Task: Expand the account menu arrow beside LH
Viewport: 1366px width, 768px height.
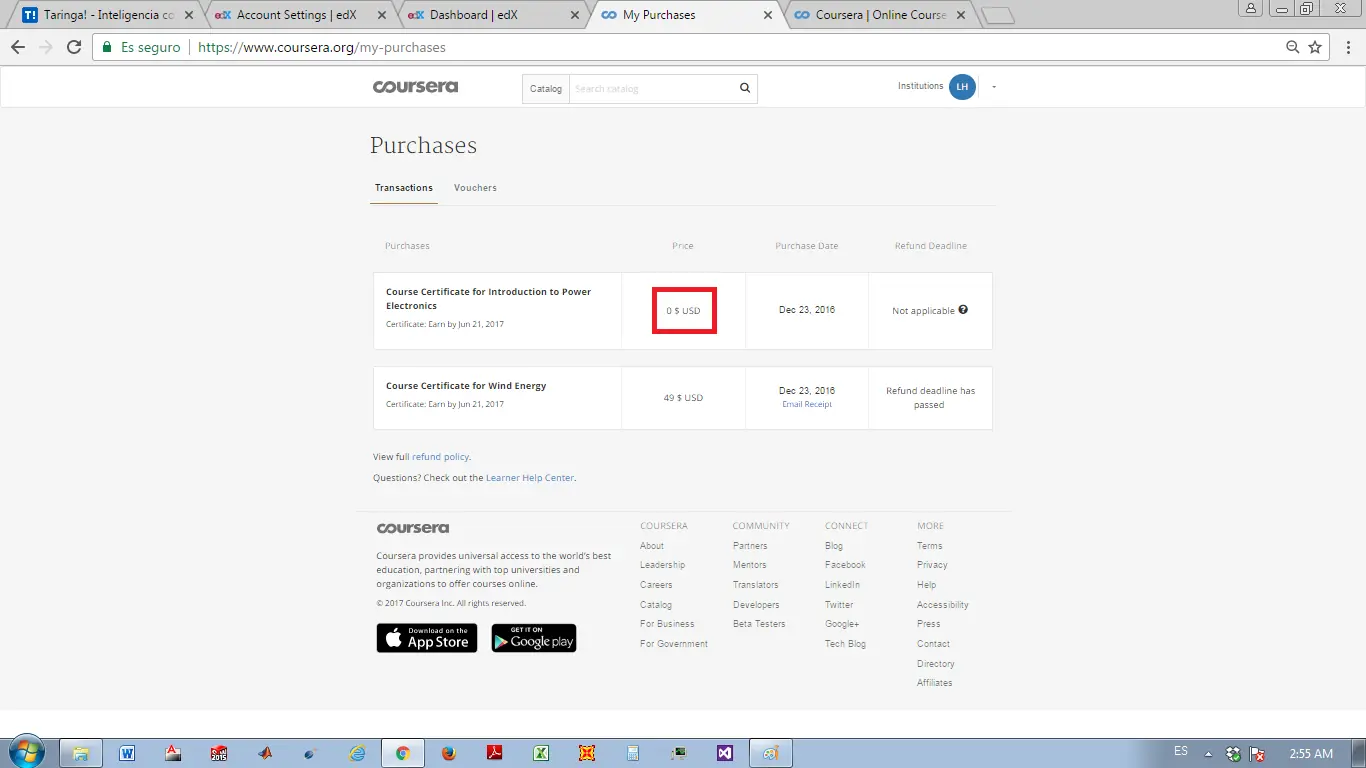Action: (994, 87)
